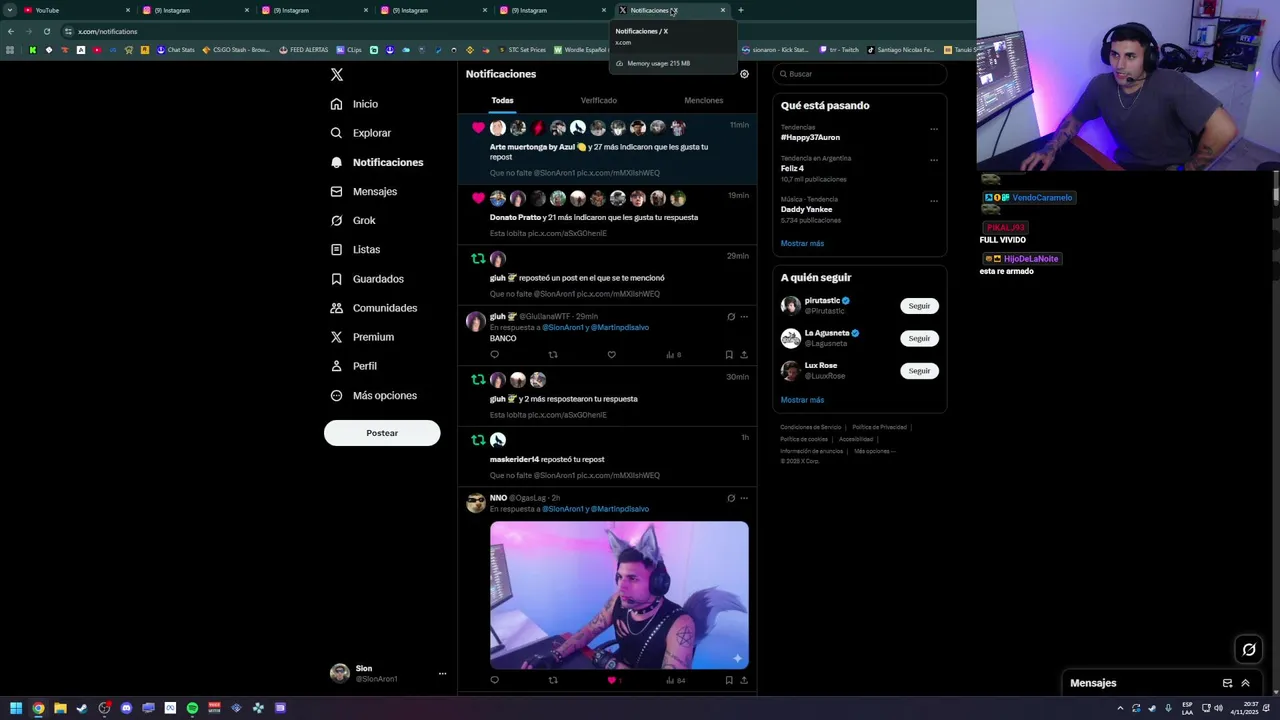This screenshot has height=720, width=1280.
Task: Open Spotify from Windows taskbar
Action: (192, 708)
